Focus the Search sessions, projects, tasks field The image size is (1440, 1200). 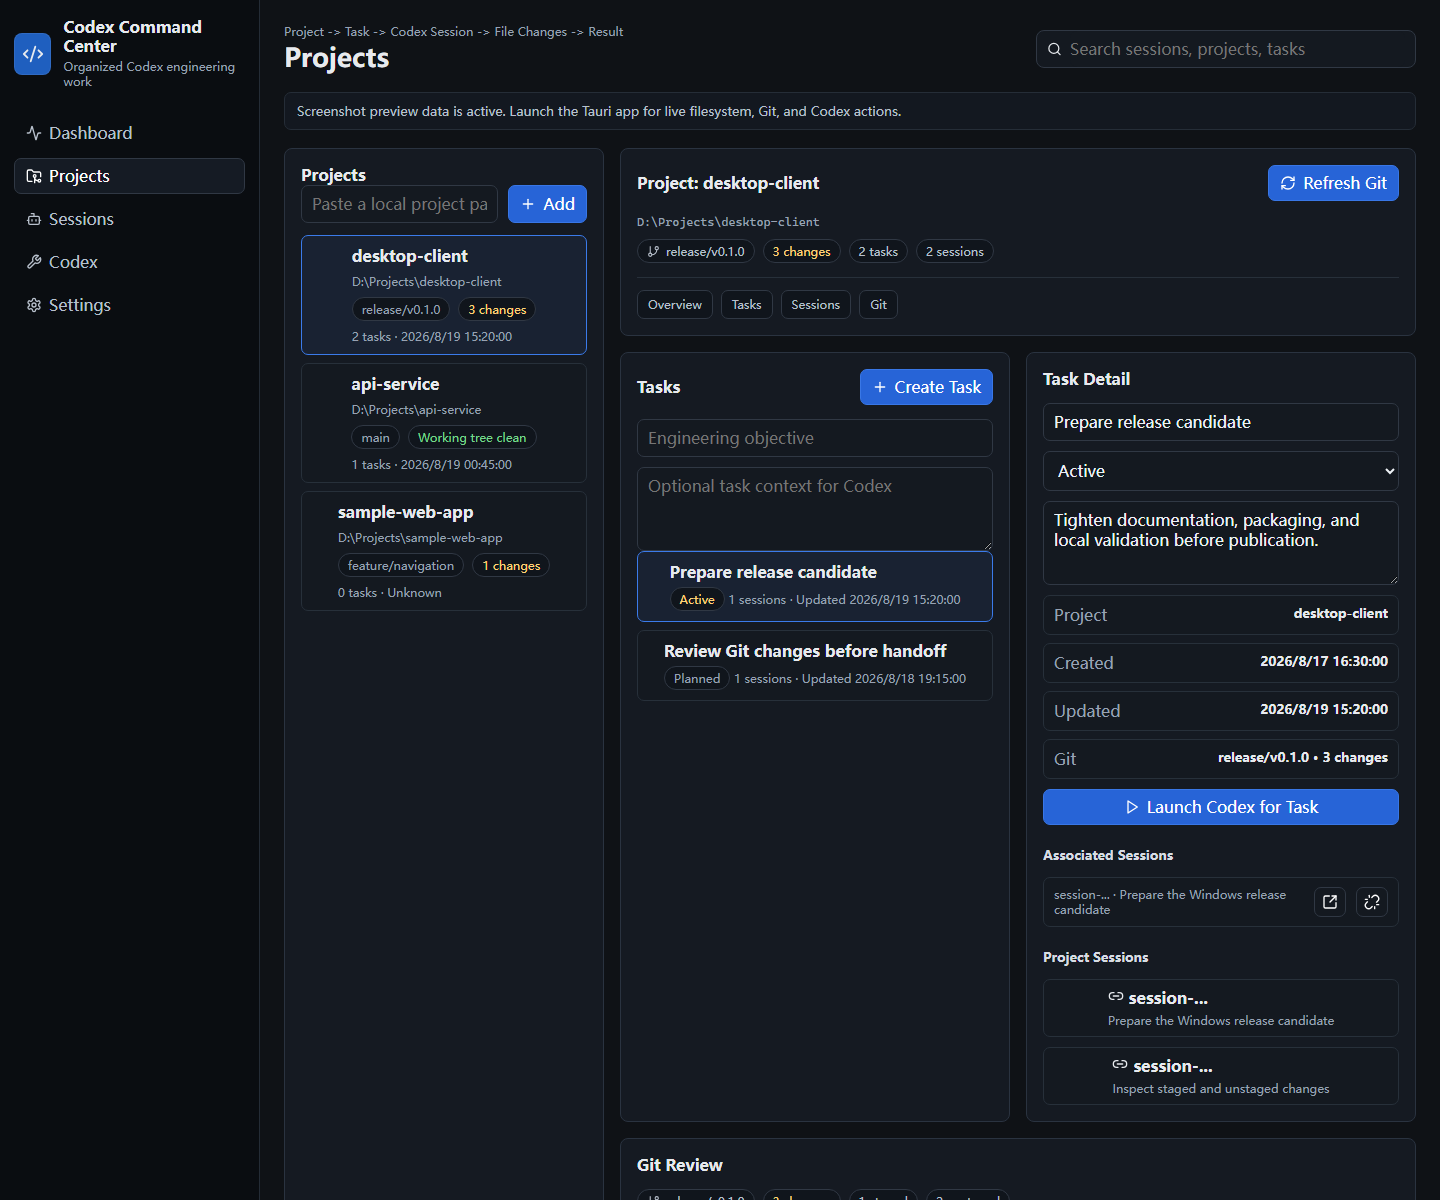pos(1225,49)
